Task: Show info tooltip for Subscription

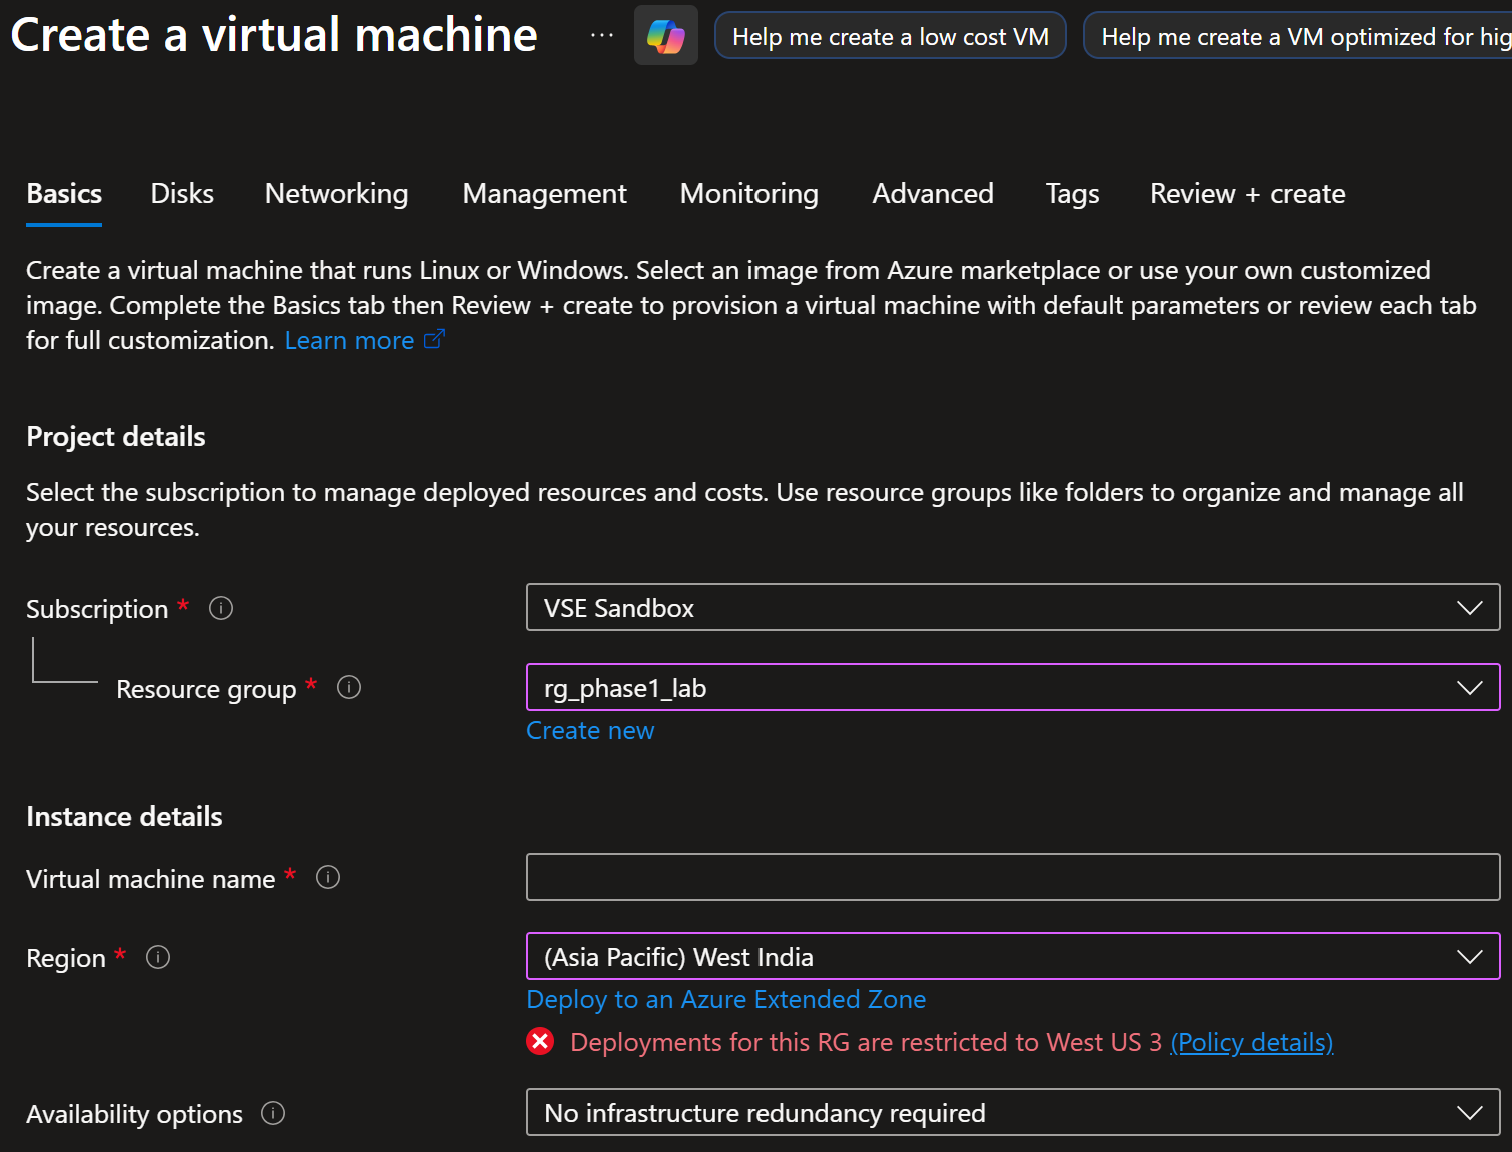Action: pos(221,608)
